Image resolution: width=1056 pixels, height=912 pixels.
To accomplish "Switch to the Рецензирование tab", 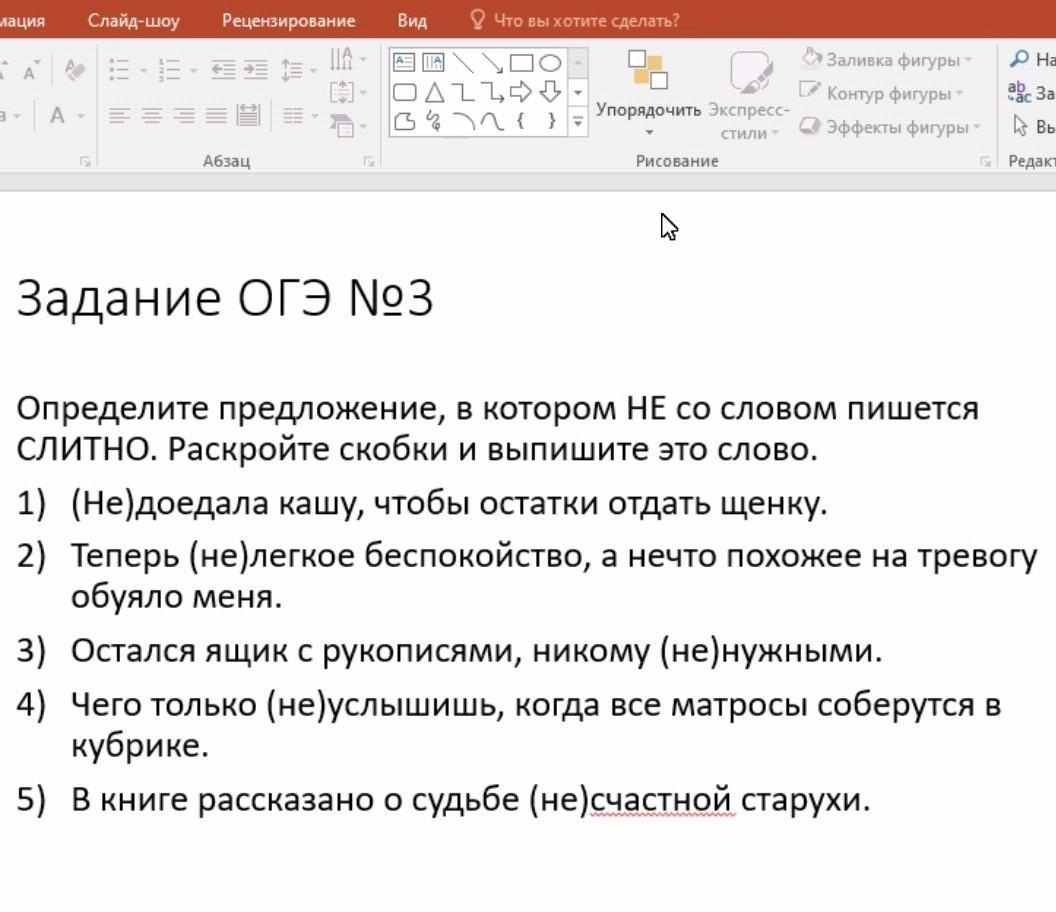I will pyautogui.click(x=288, y=21).
